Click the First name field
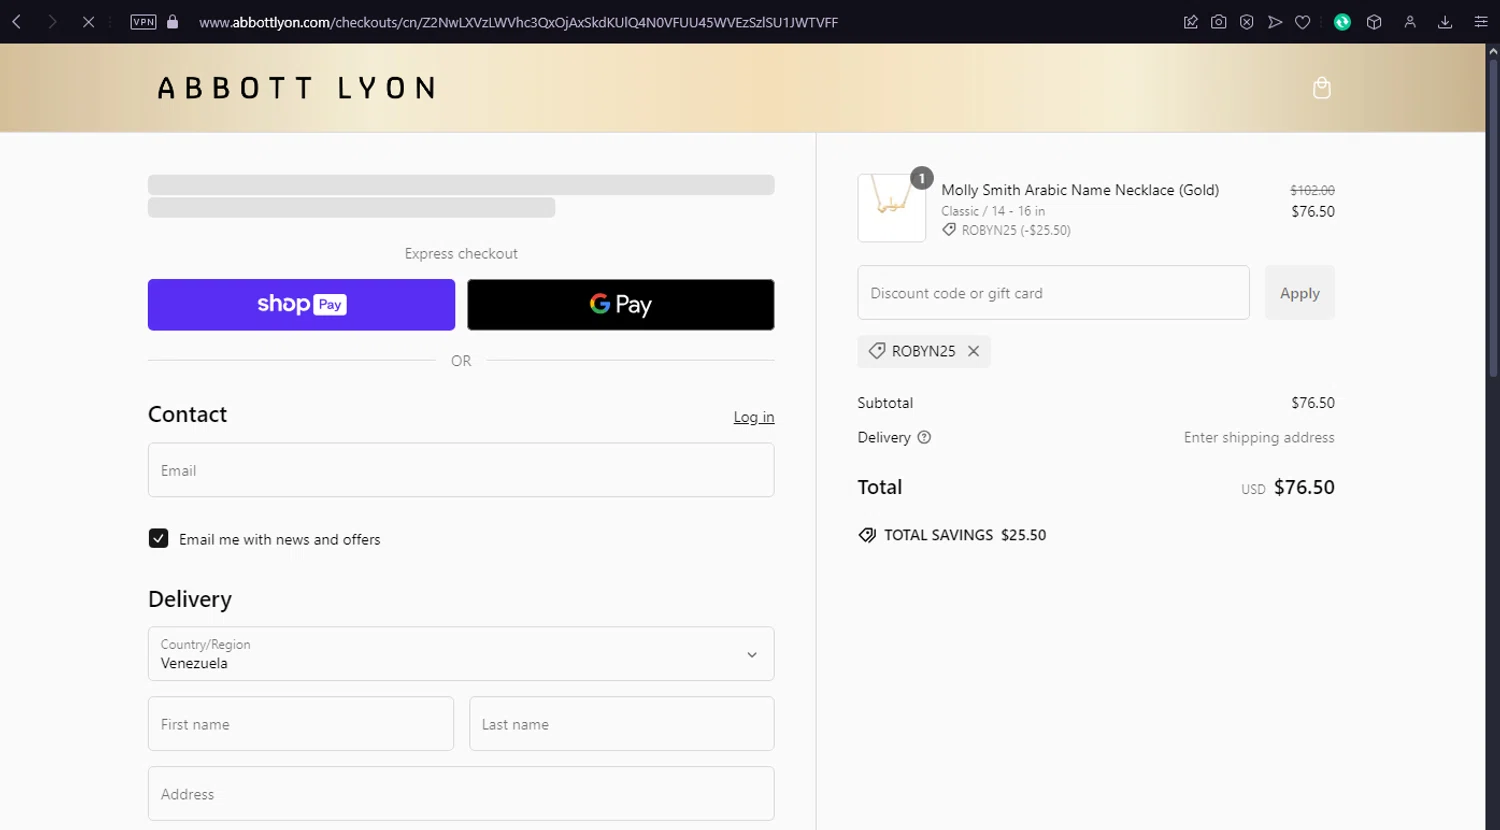Viewport: 1500px width, 830px height. 301,724
